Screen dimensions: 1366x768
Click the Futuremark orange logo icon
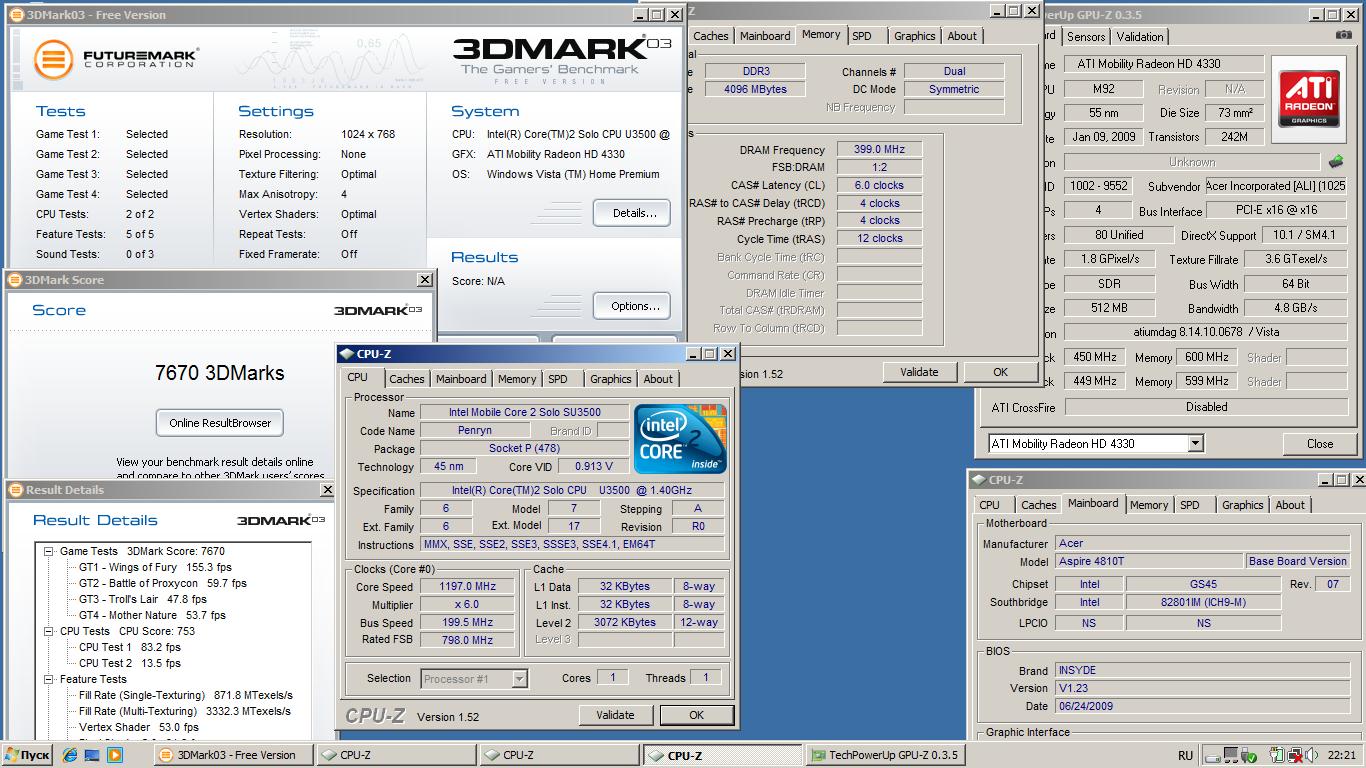(53, 59)
